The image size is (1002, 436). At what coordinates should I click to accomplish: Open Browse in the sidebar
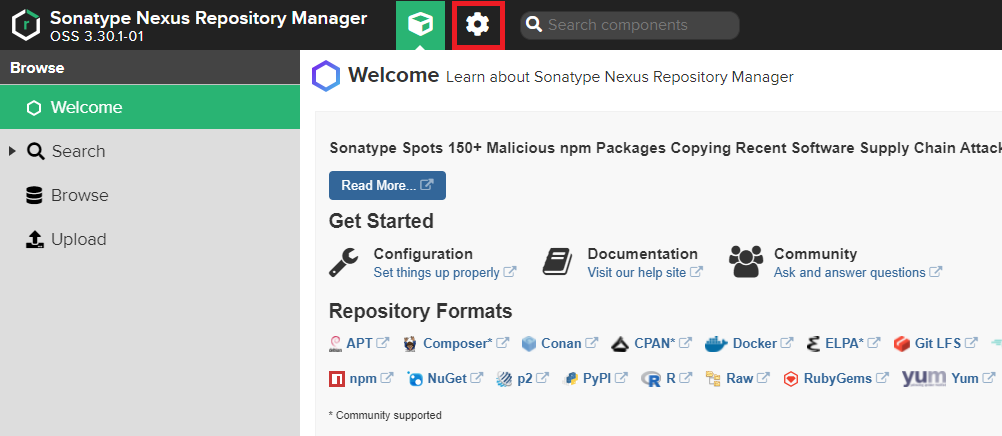[79, 195]
